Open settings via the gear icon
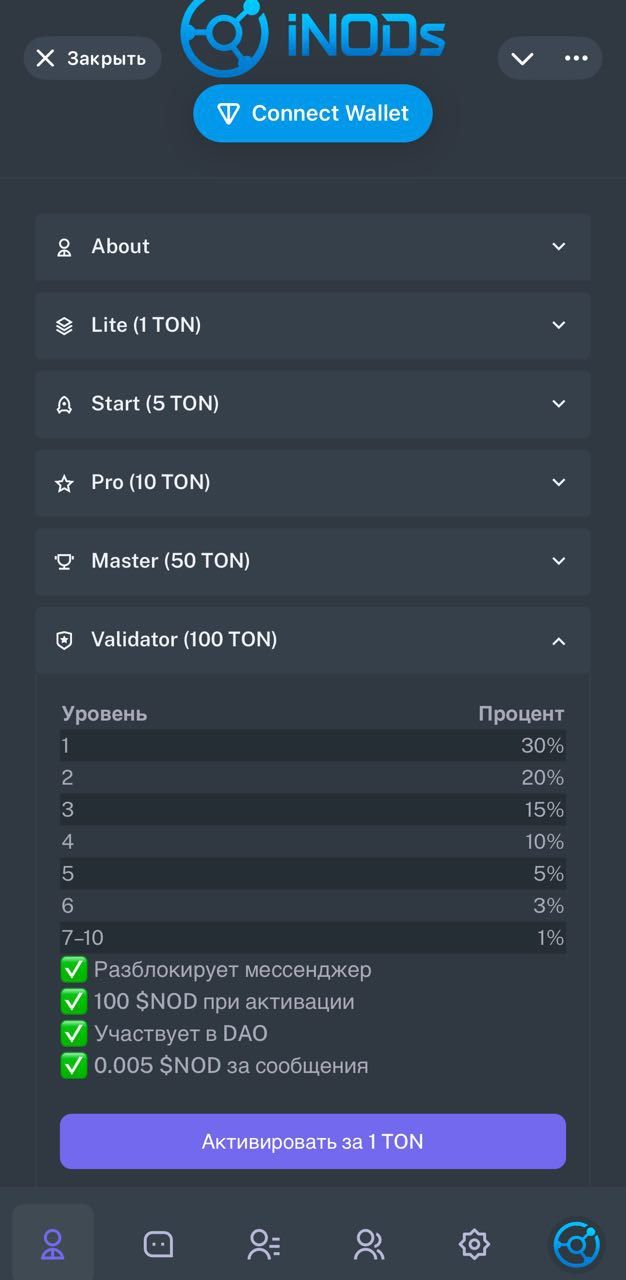Image resolution: width=626 pixels, height=1280 pixels. (x=473, y=1243)
